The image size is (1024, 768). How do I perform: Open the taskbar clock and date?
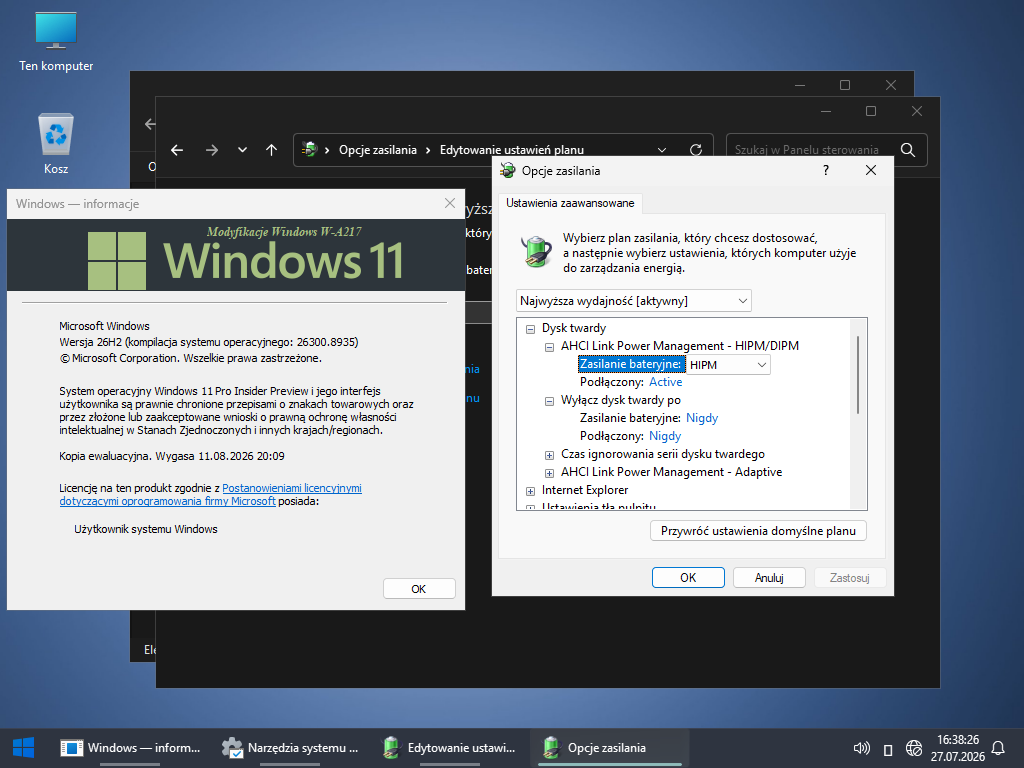[957, 748]
